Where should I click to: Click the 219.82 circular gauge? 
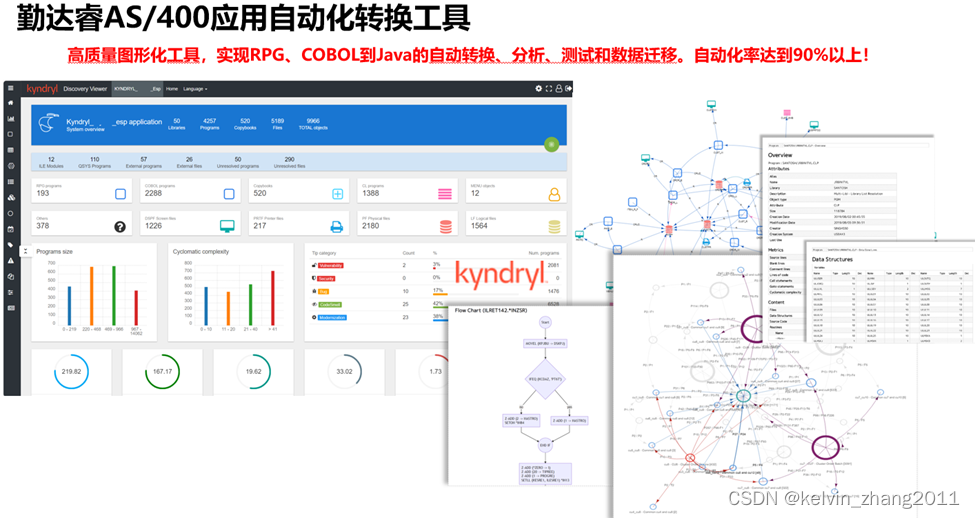point(72,372)
